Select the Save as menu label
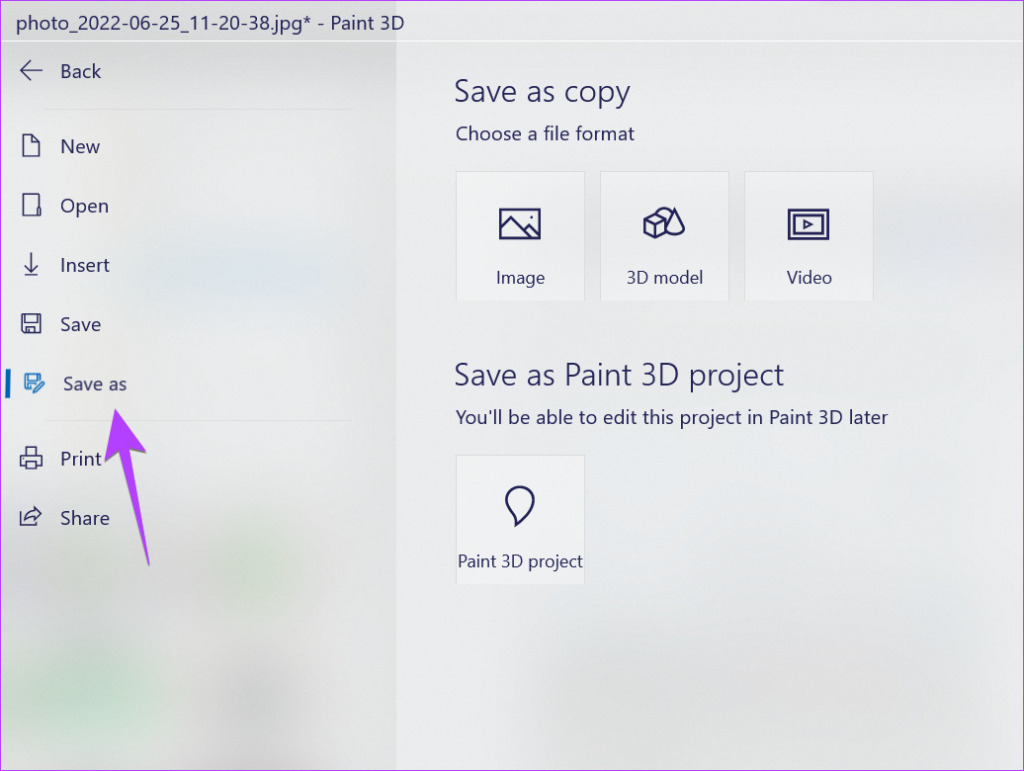This screenshot has width=1024, height=771. point(95,384)
